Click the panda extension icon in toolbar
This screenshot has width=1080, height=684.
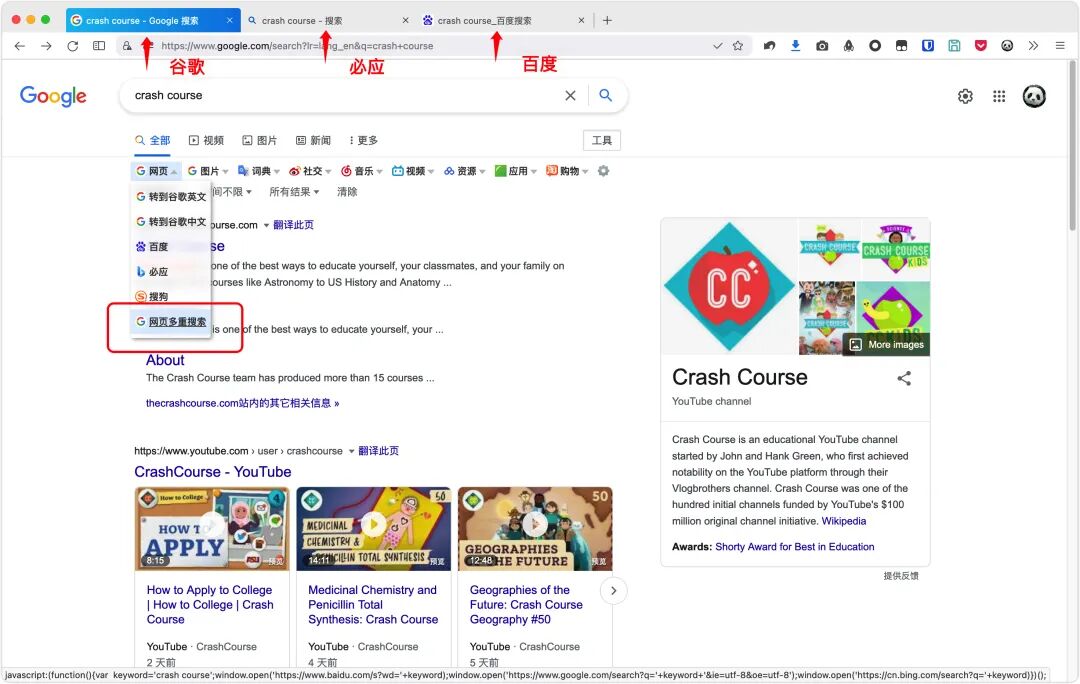click(x=1007, y=46)
